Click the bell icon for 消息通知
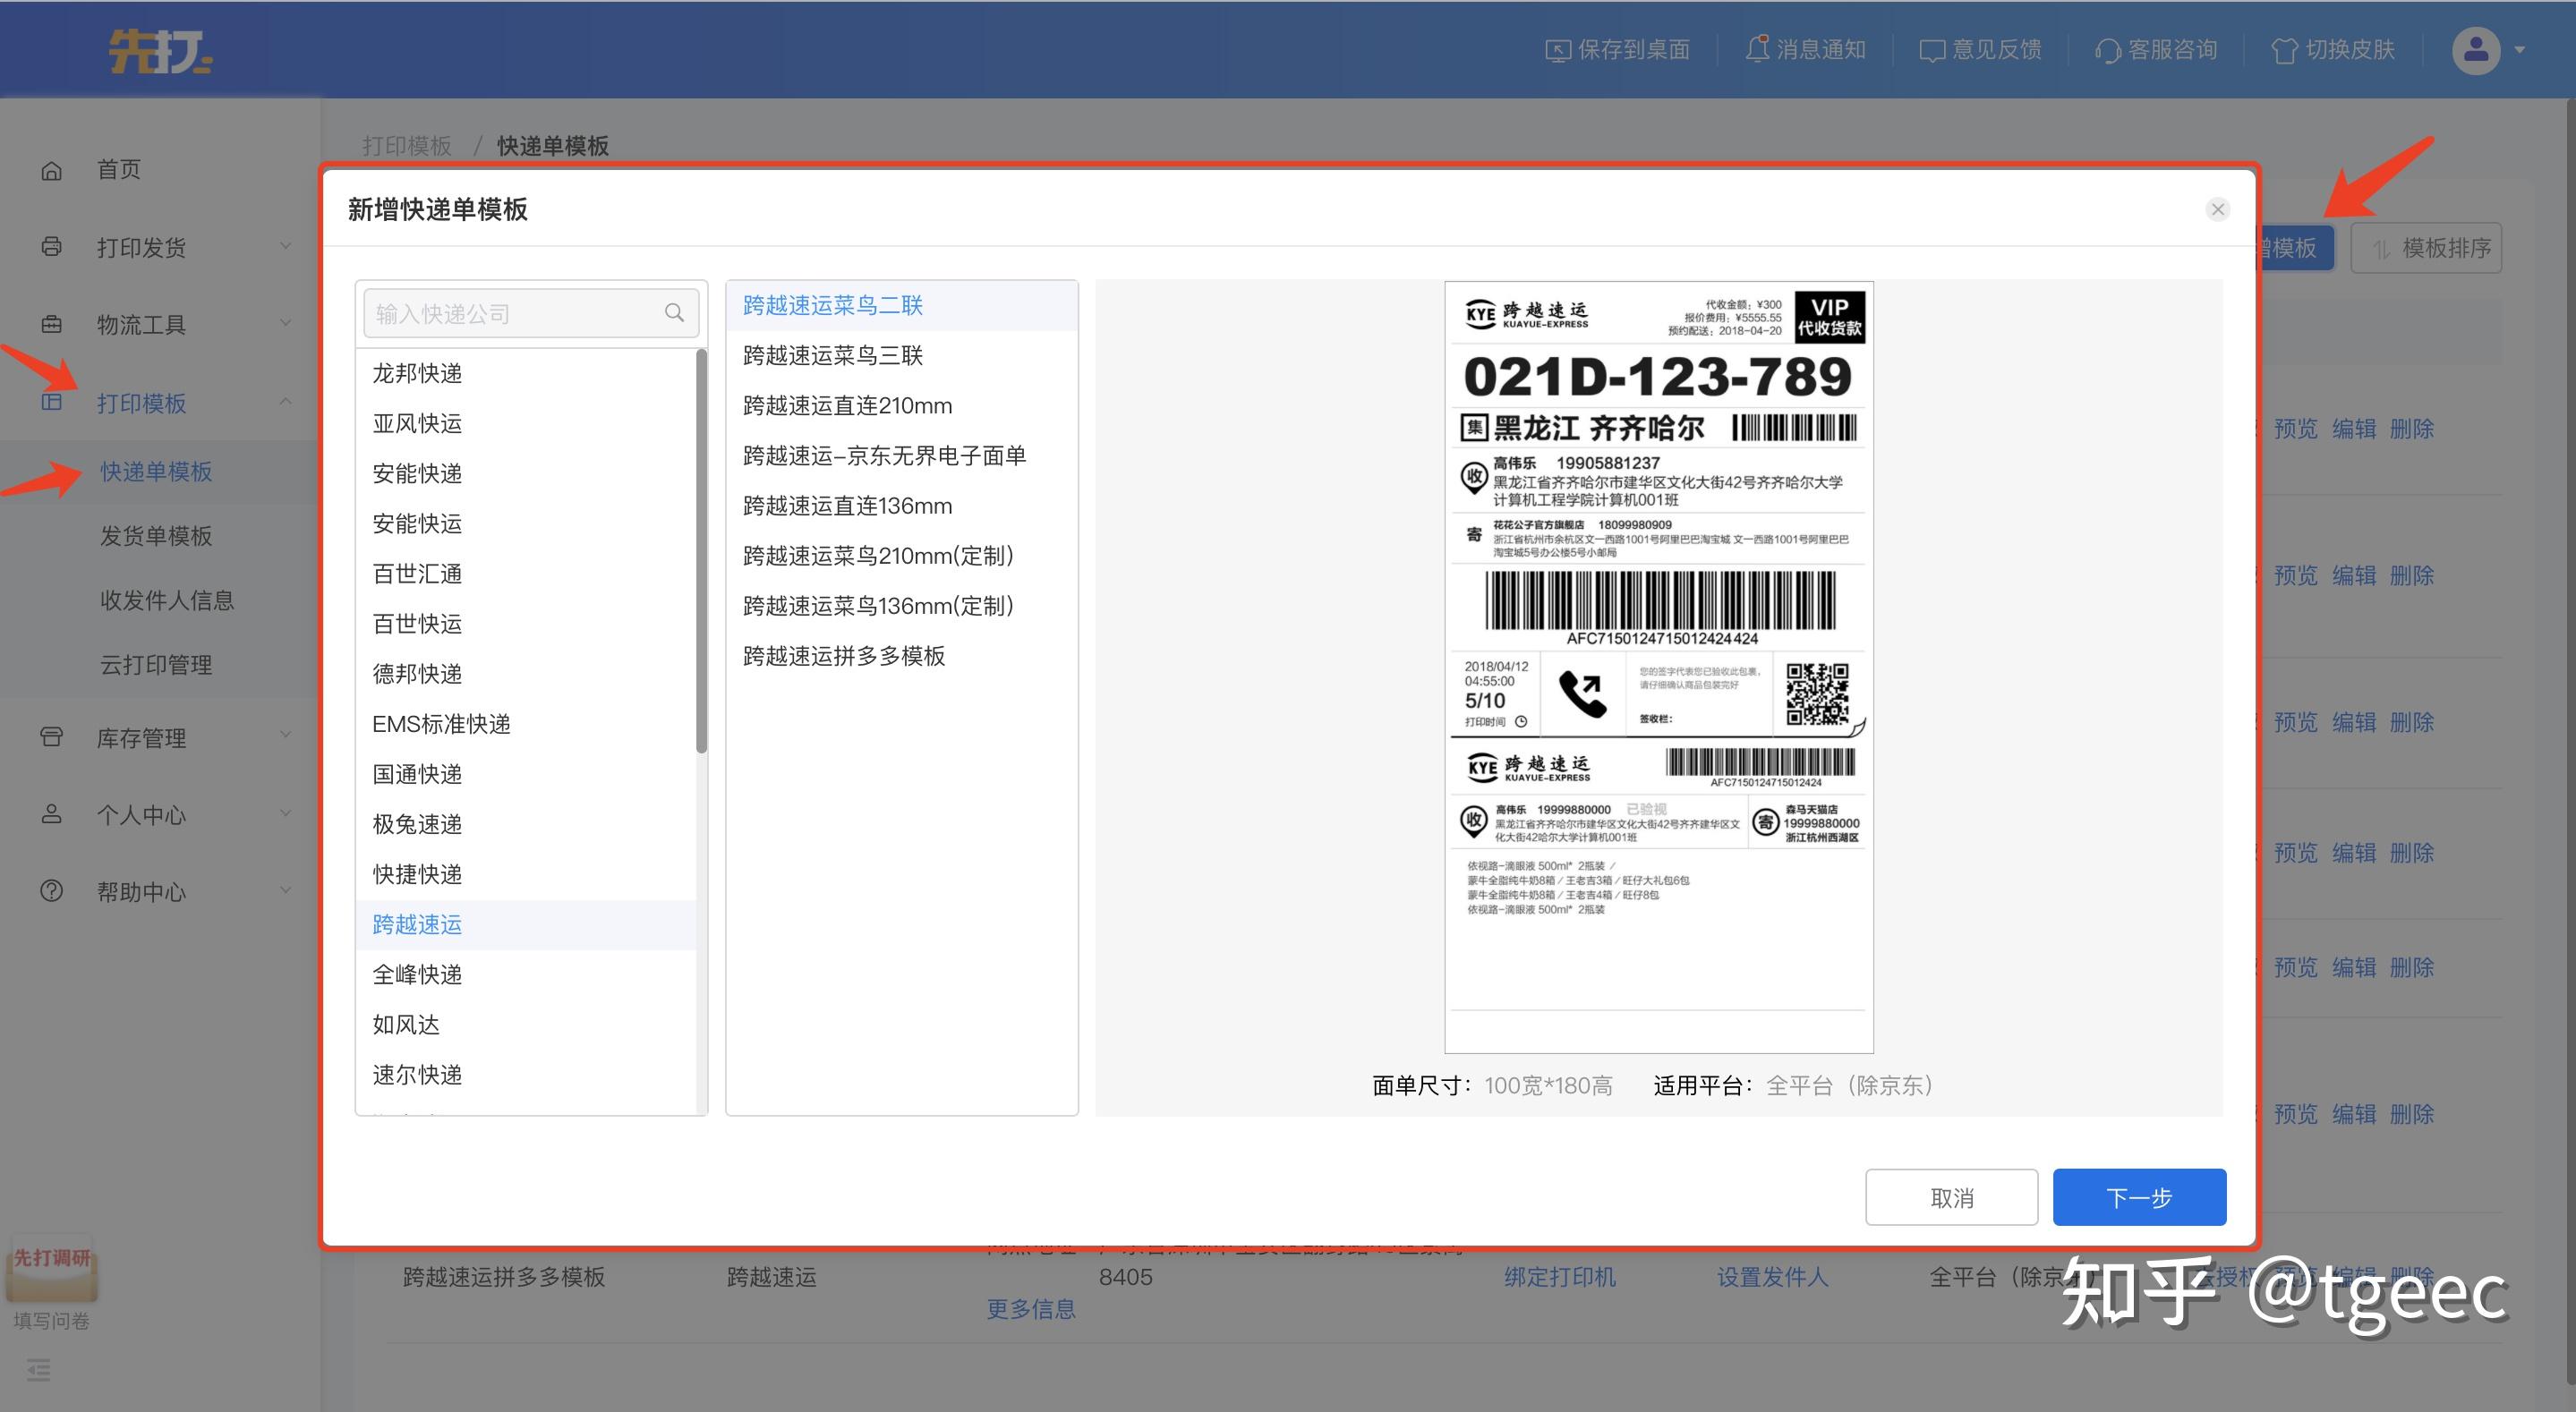 point(1757,49)
